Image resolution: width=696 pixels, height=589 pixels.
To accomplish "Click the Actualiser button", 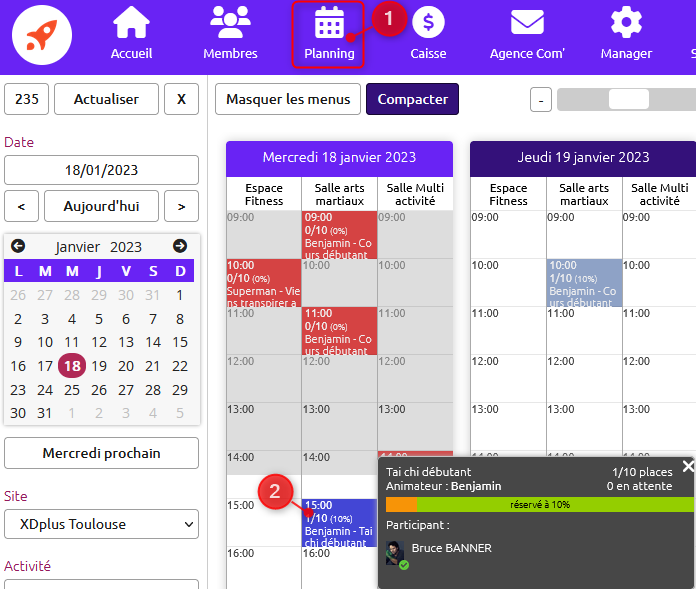I will point(105,99).
